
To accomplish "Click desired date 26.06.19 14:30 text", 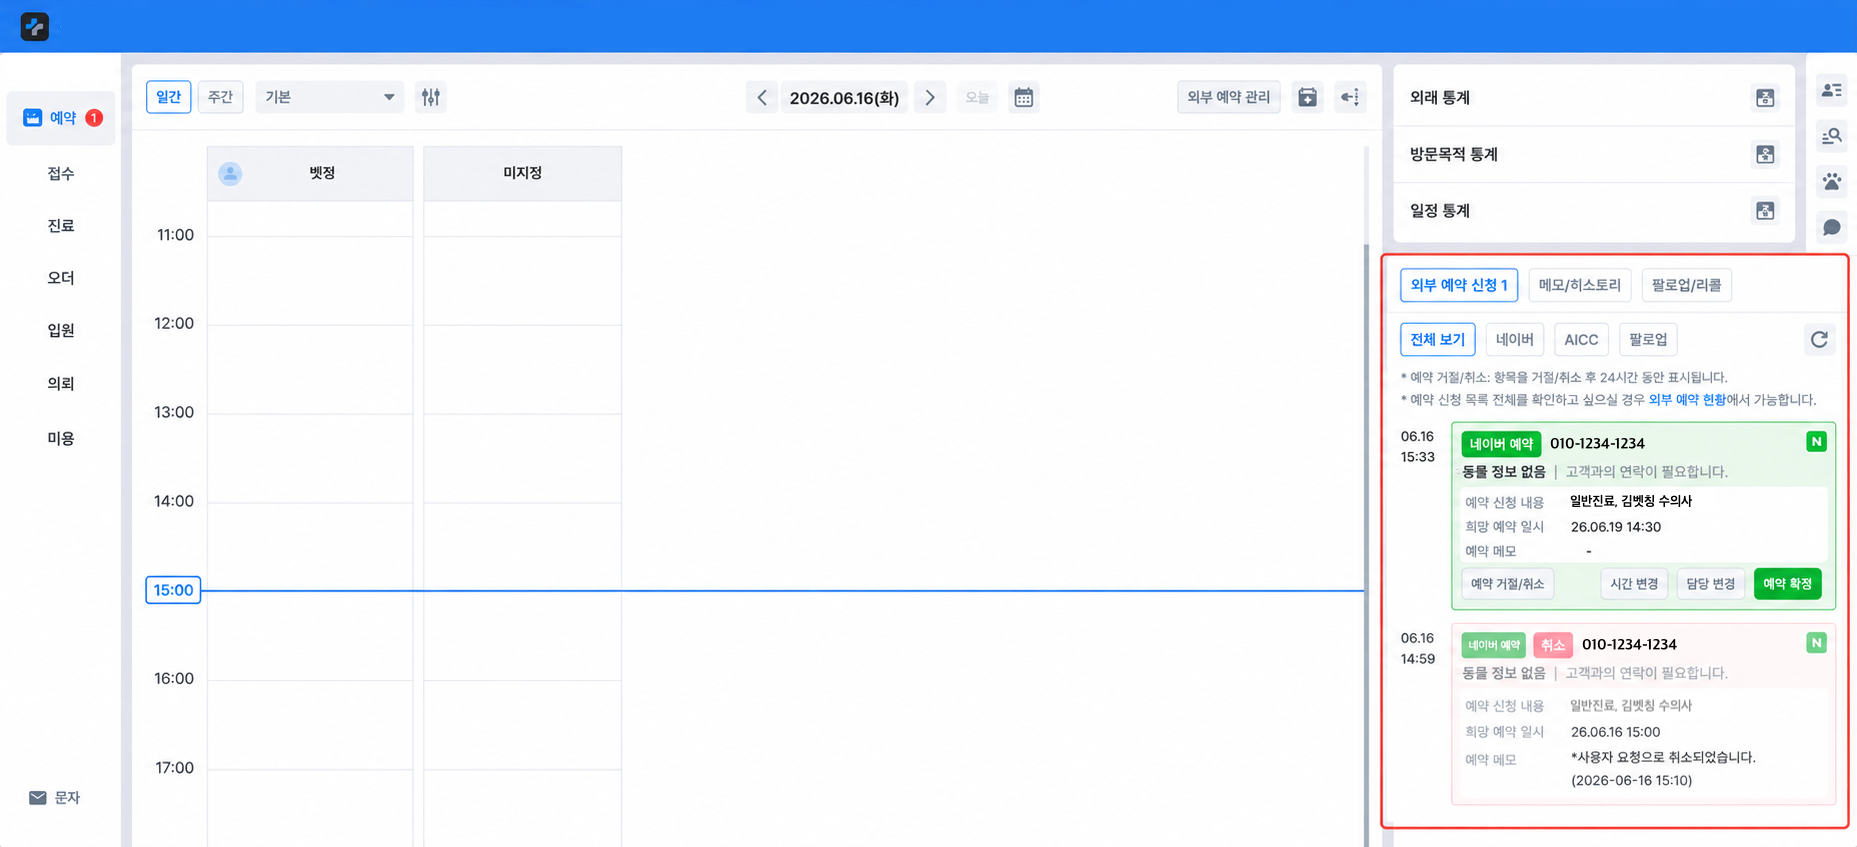I will pos(1615,527).
